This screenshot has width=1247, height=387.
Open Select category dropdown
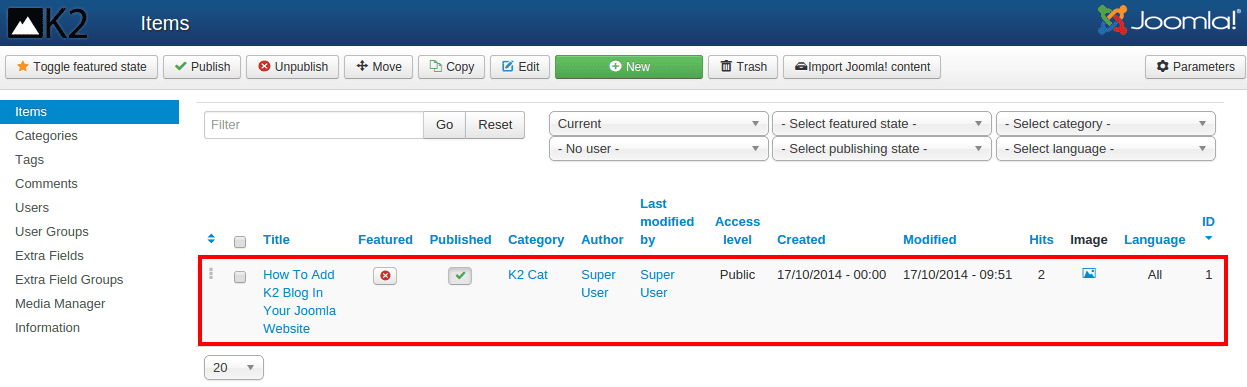tap(1106, 124)
